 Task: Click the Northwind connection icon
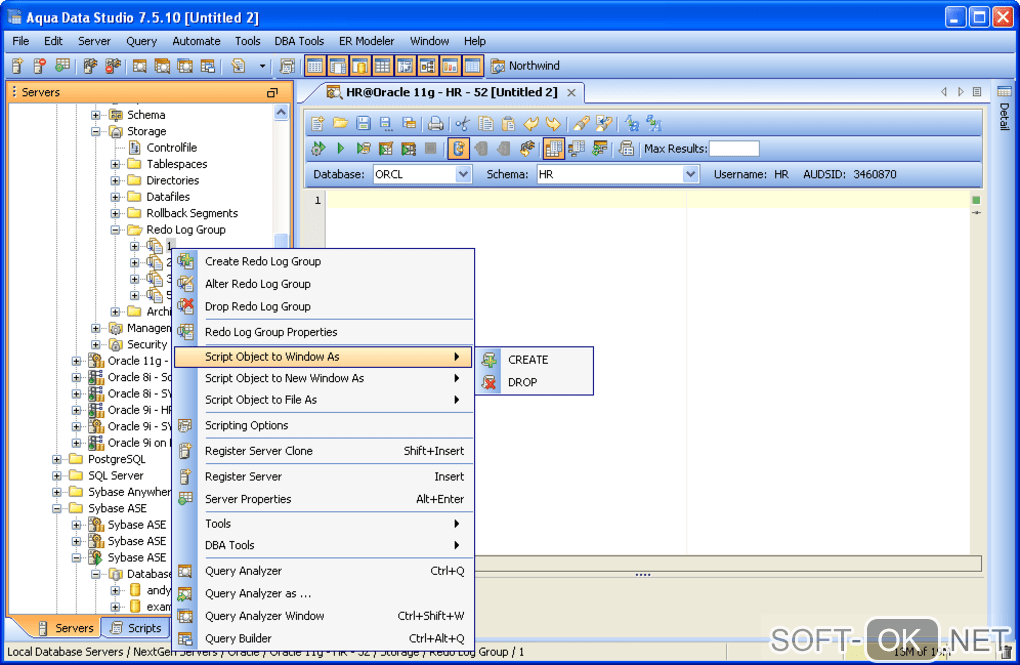pyautogui.click(x=498, y=66)
